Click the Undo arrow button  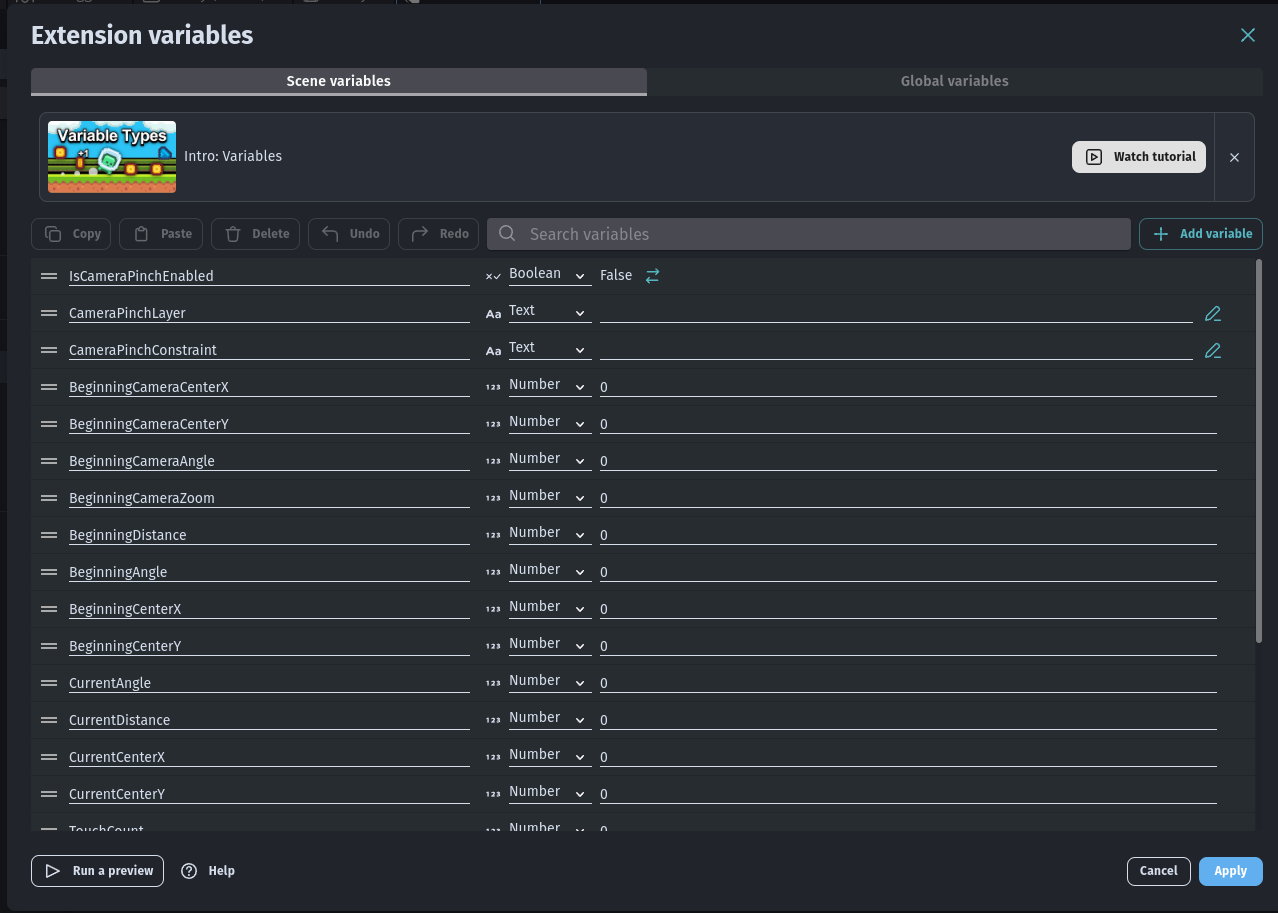tap(349, 234)
